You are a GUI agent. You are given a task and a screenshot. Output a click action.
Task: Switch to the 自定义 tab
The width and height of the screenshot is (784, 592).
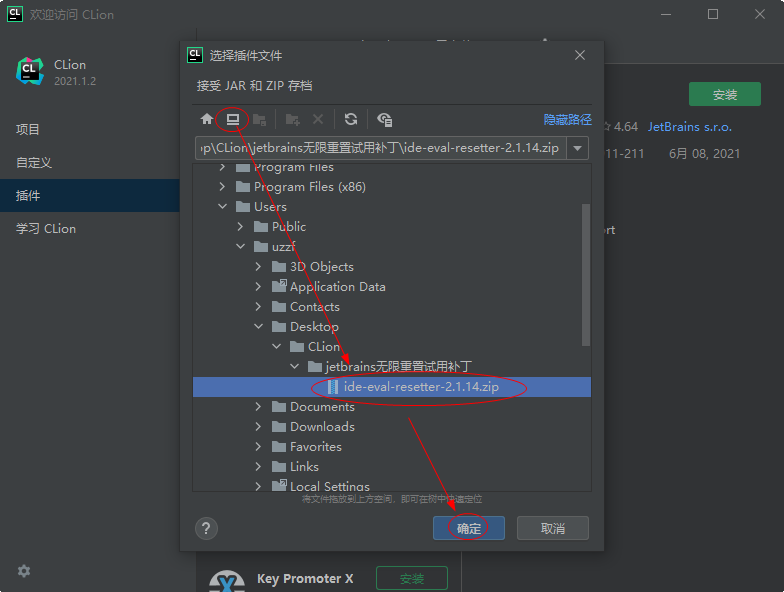(34, 162)
